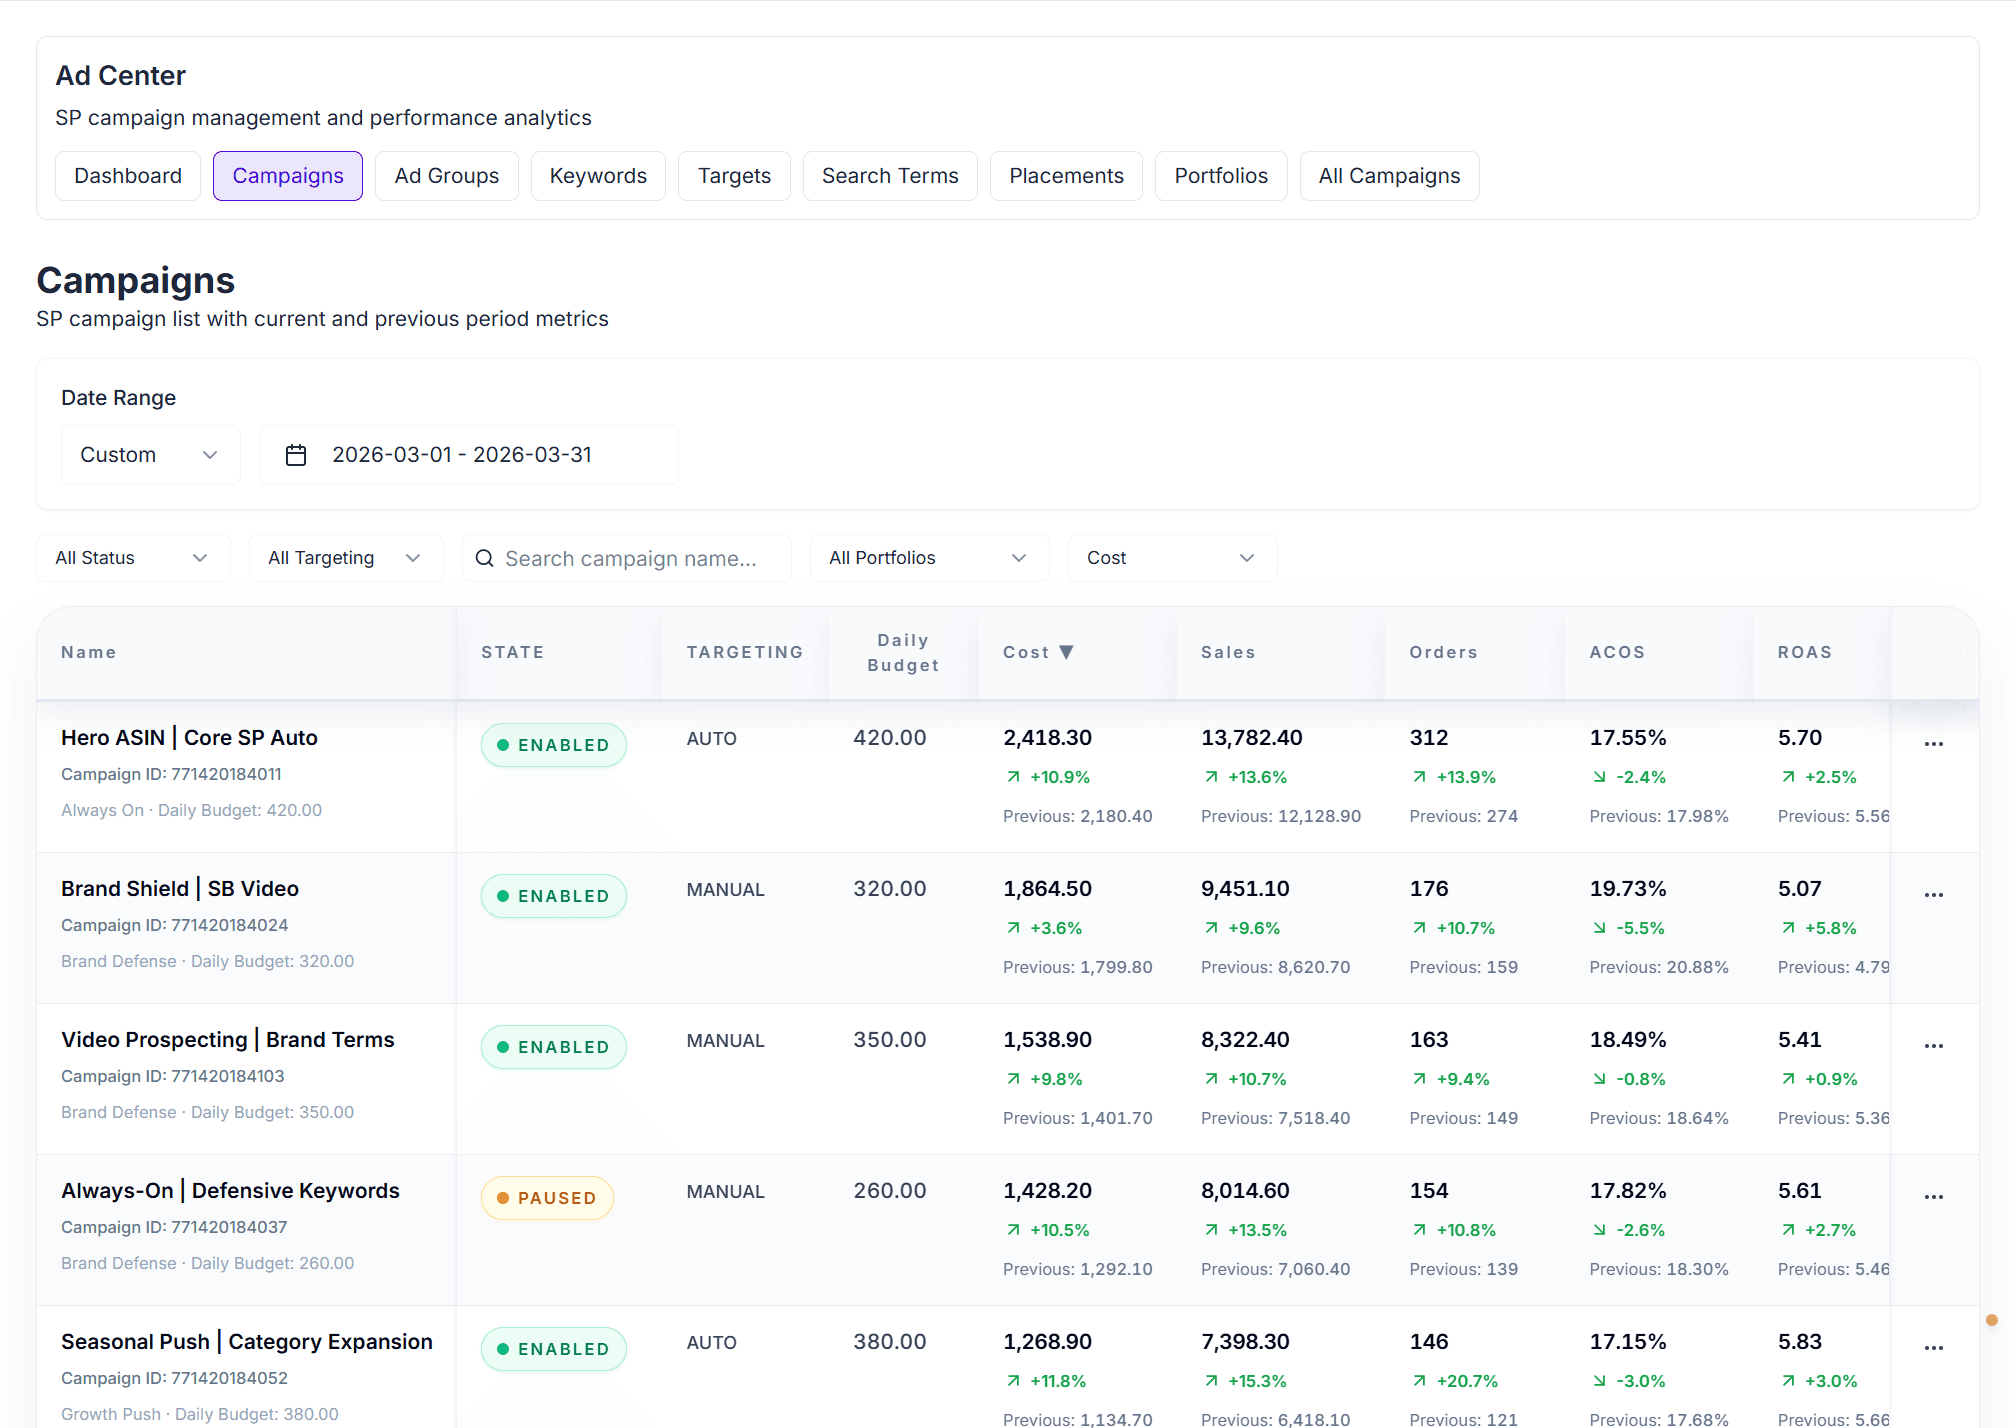The image size is (2016, 1428).
Task: Expand the All Portfolios dropdown
Action: (x=928, y=558)
